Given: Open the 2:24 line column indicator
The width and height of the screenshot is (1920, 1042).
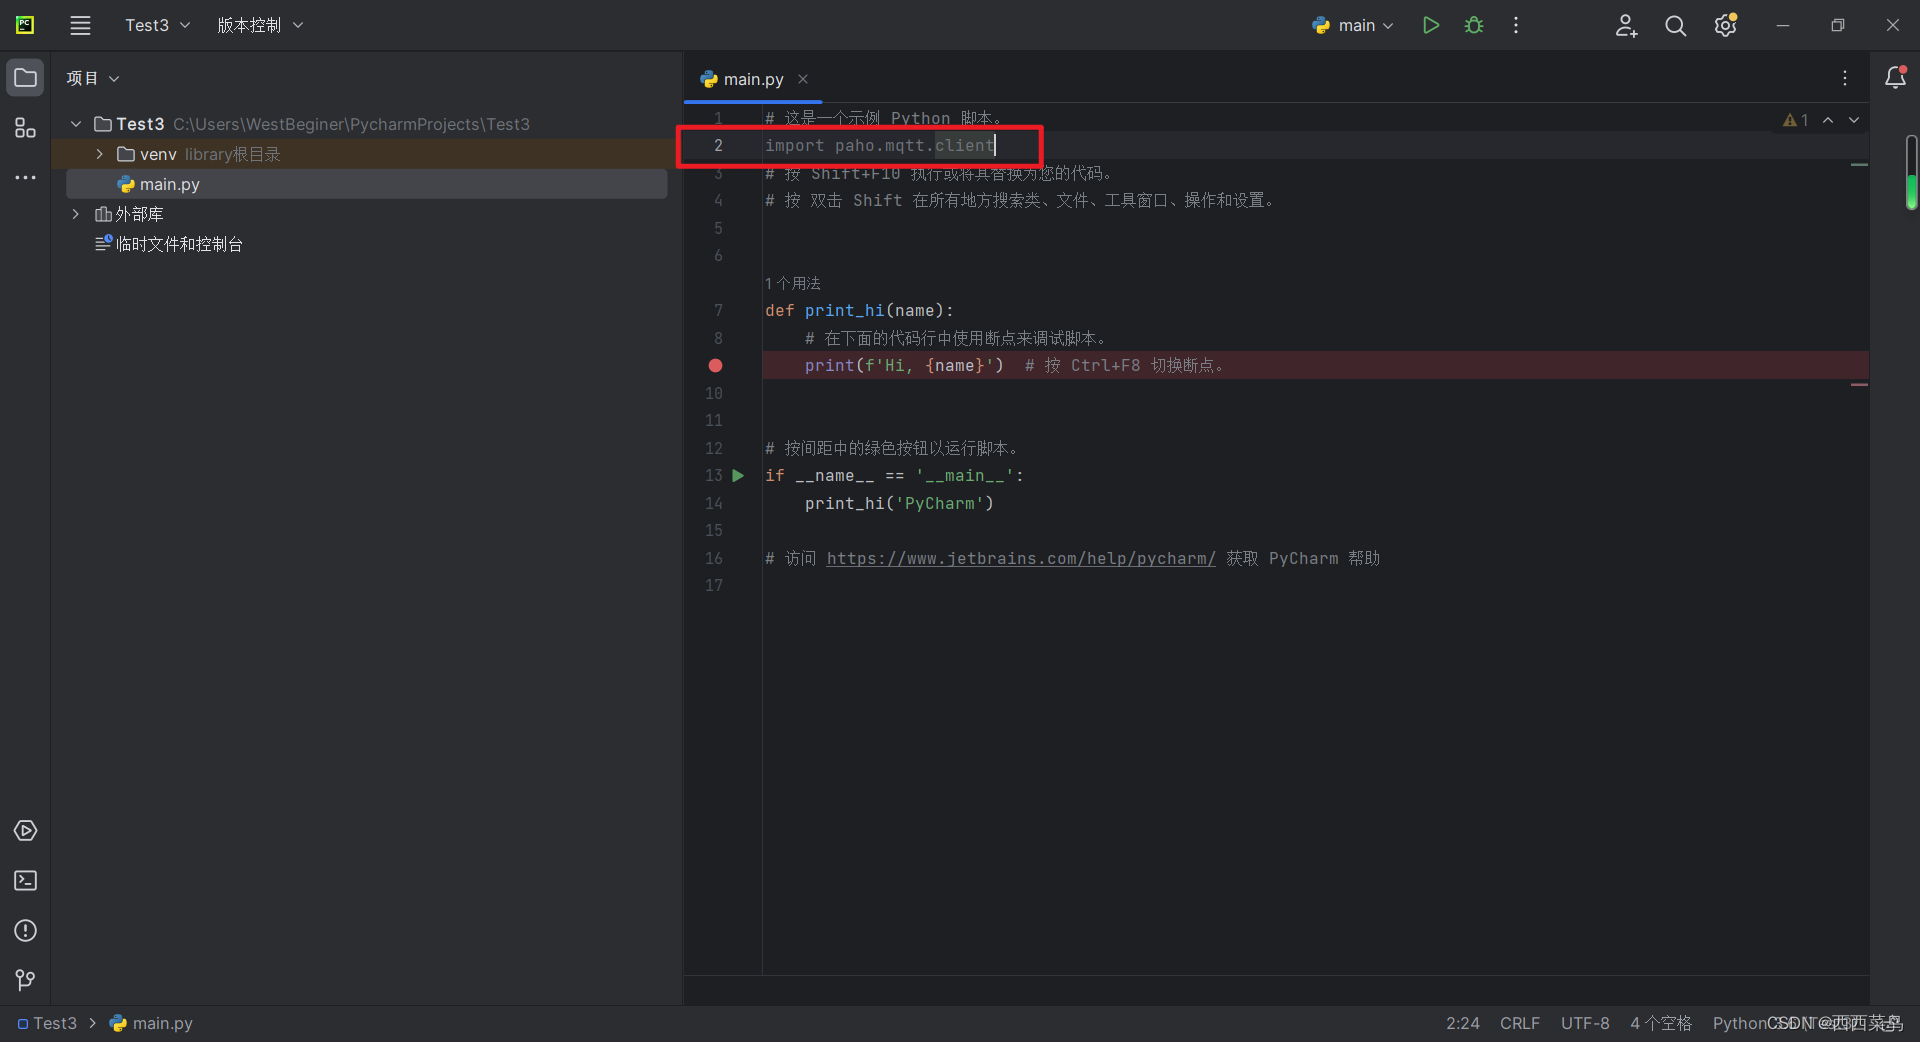Looking at the screenshot, I should click(x=1462, y=1024).
